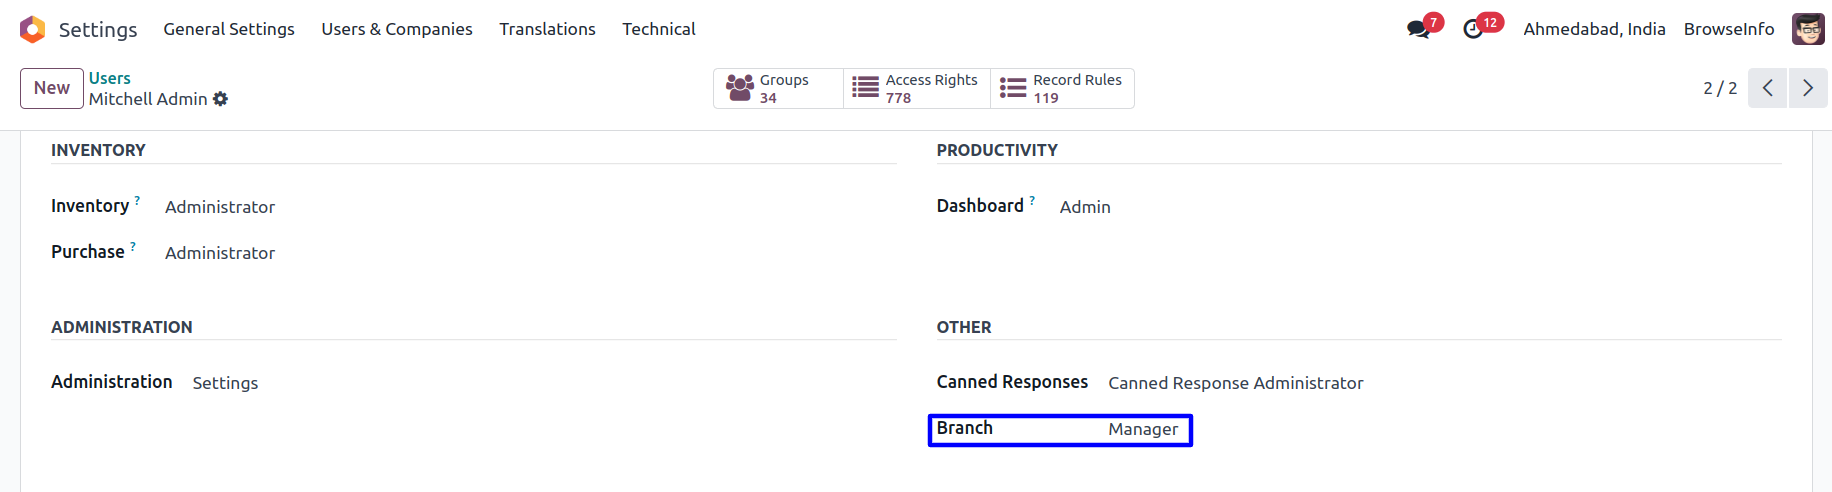Click the Users breadcrumb link
This screenshot has width=1832, height=492.
(x=109, y=78)
